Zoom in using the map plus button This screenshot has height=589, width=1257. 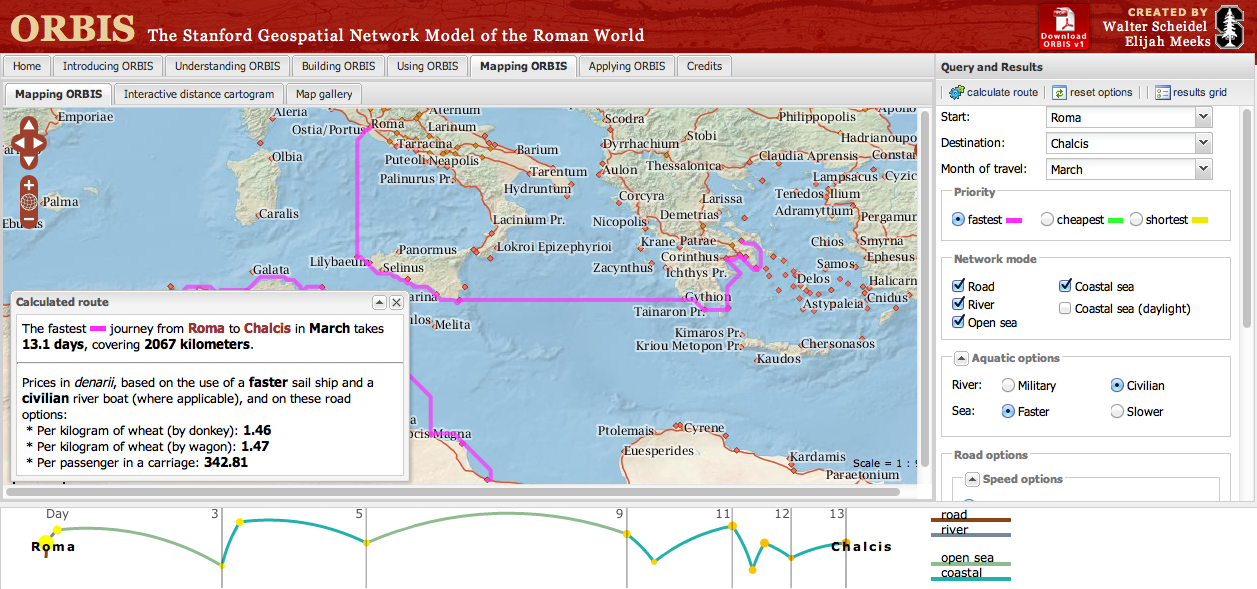pos(29,185)
